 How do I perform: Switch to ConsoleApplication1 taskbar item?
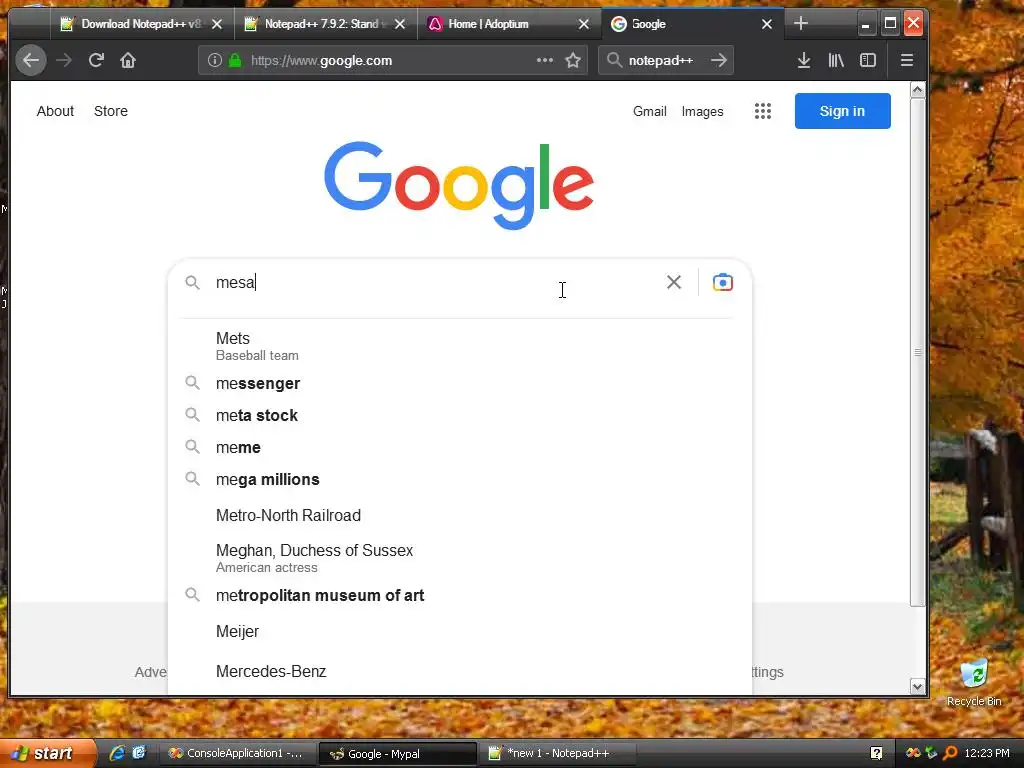[236, 754]
